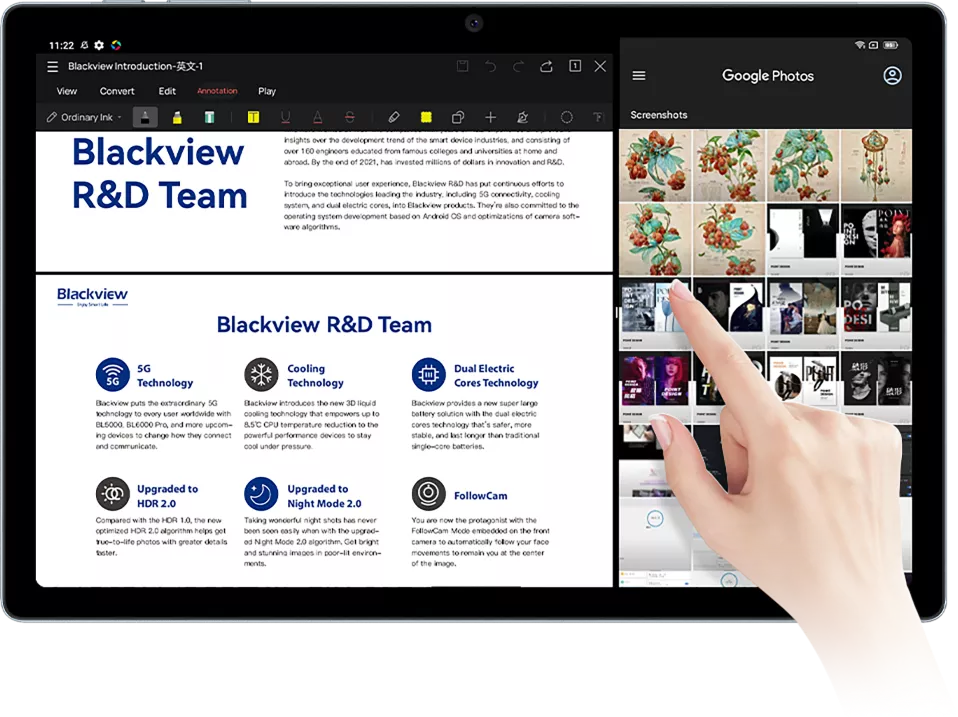The width and height of the screenshot is (958, 717).
Task: Open the Convert tab
Action: click(117, 91)
